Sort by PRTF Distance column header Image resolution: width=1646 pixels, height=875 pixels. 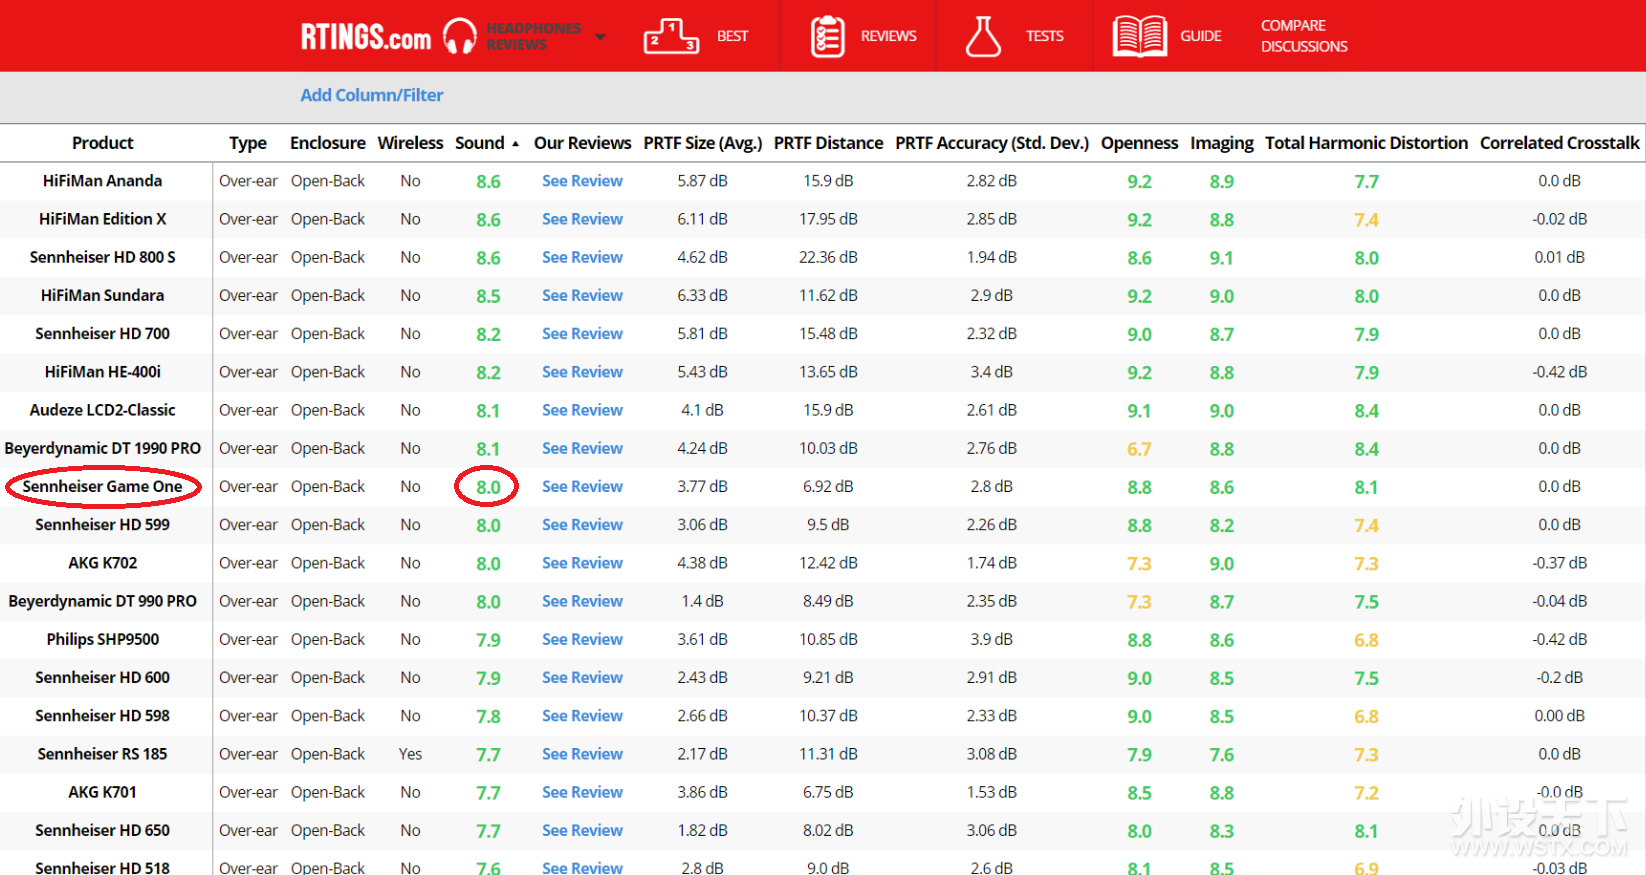pyautogui.click(x=828, y=143)
